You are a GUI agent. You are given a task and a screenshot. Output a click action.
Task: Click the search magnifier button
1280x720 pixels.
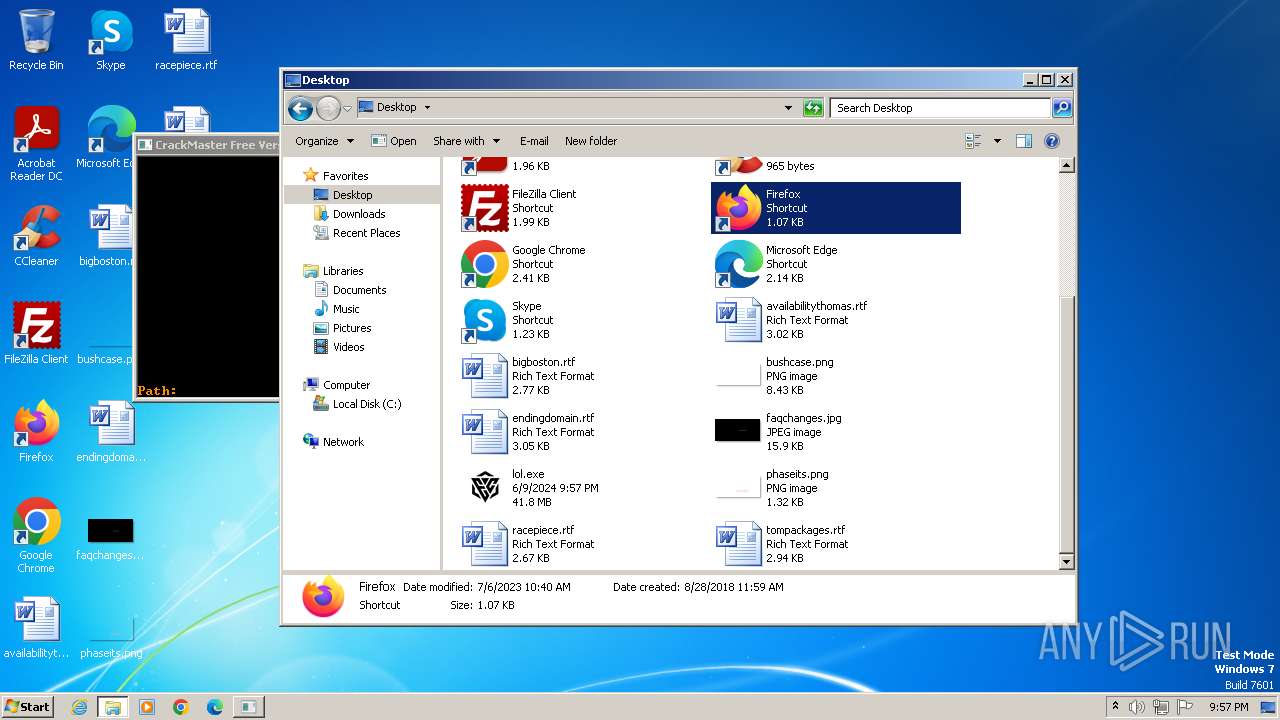tap(1062, 108)
